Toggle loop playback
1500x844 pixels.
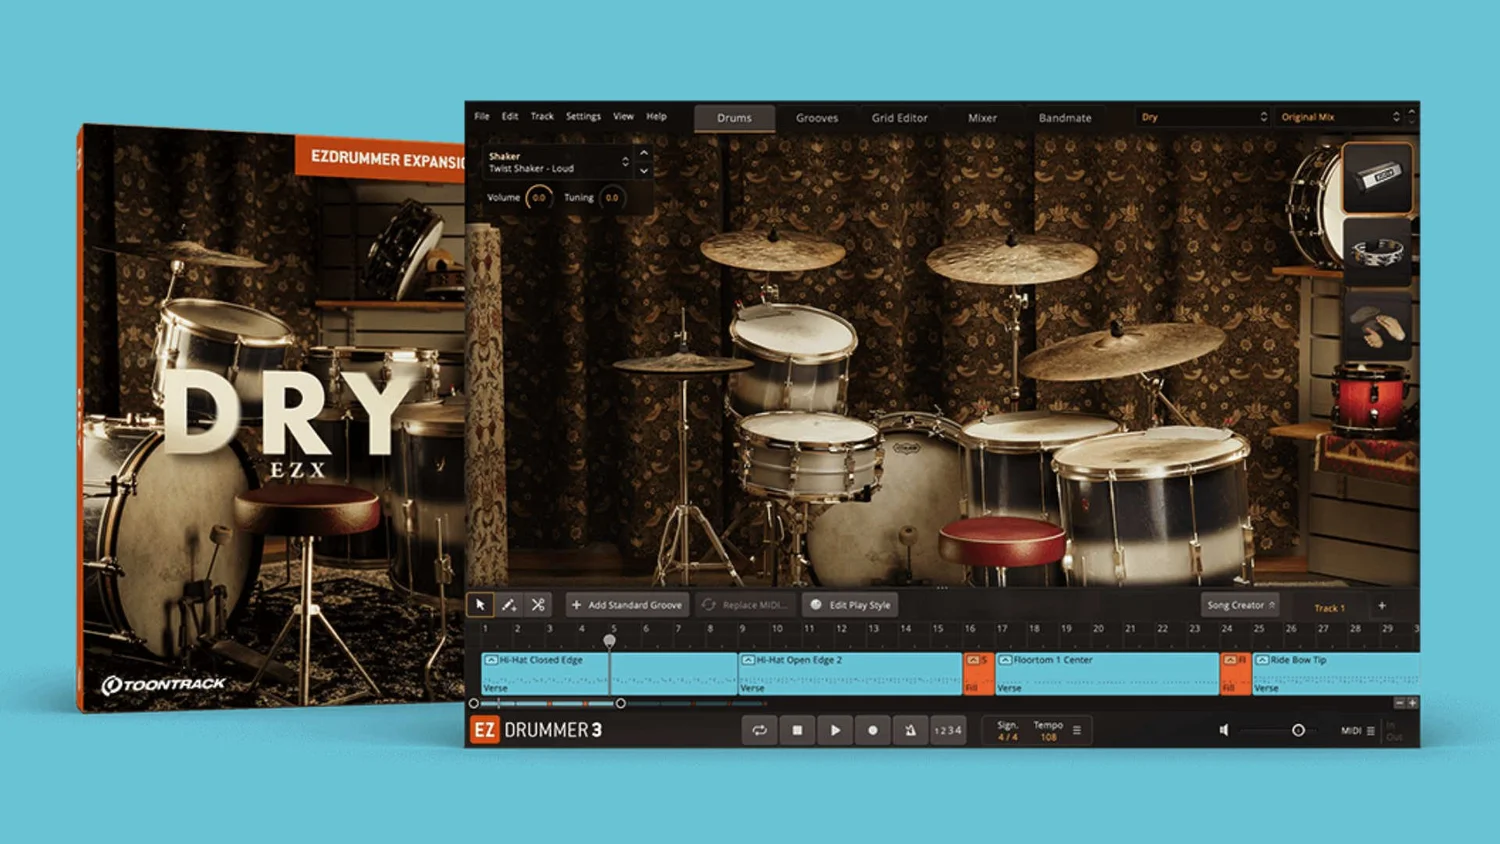[x=759, y=731]
